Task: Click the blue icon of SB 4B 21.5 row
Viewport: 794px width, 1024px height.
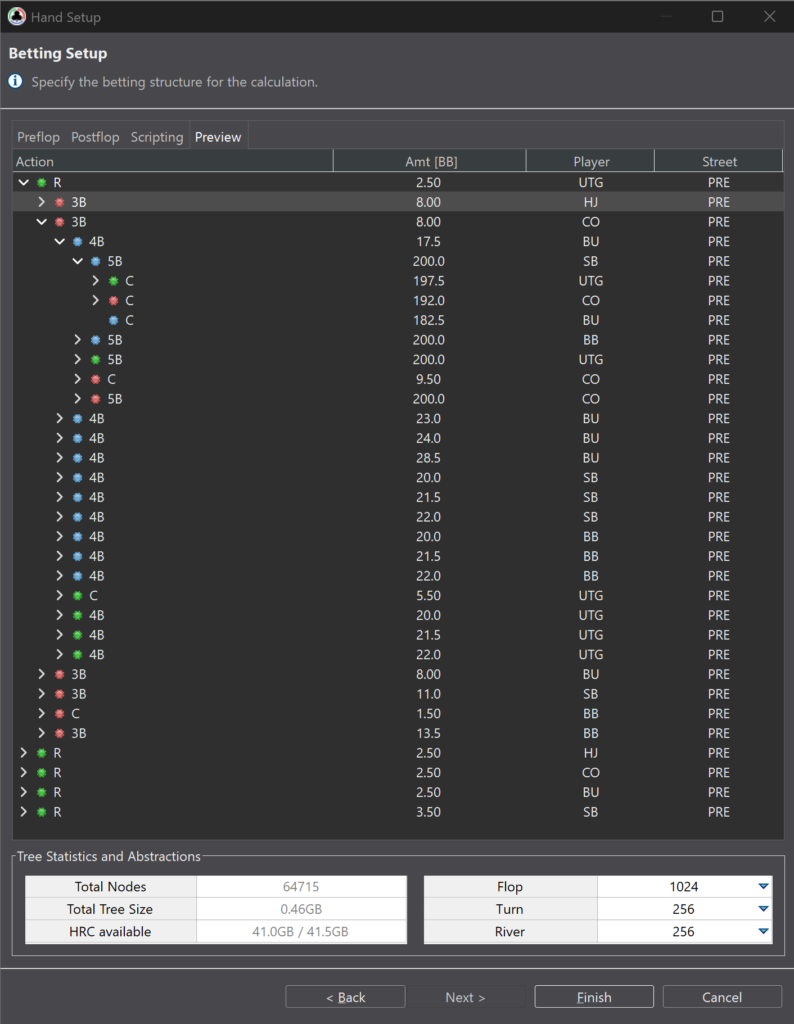Action: click(78, 497)
